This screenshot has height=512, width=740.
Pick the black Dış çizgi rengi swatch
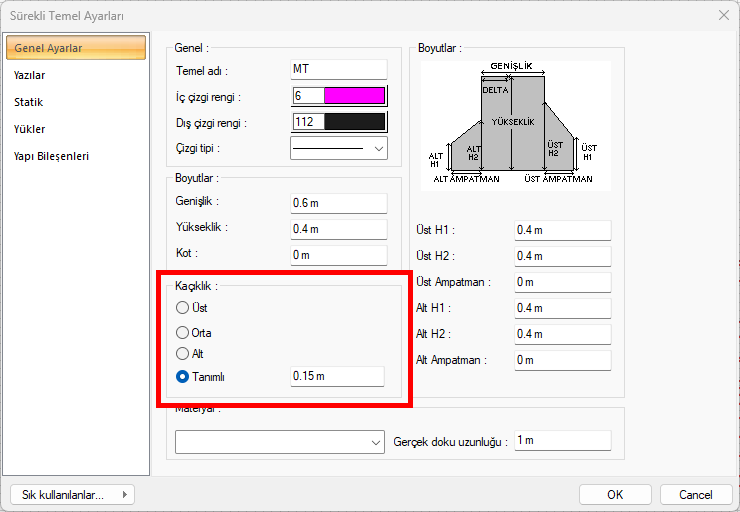coord(354,122)
